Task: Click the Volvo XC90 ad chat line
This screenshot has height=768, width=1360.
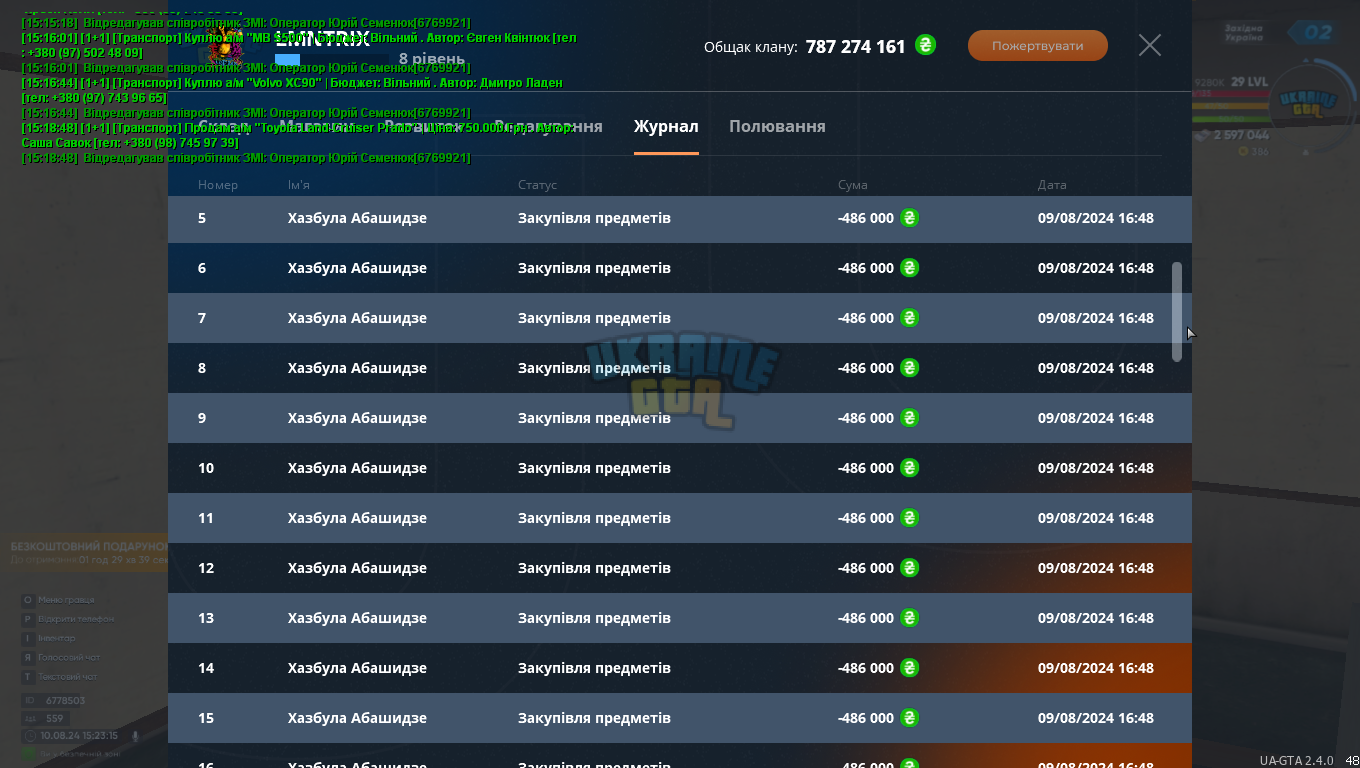Action: 292,90
